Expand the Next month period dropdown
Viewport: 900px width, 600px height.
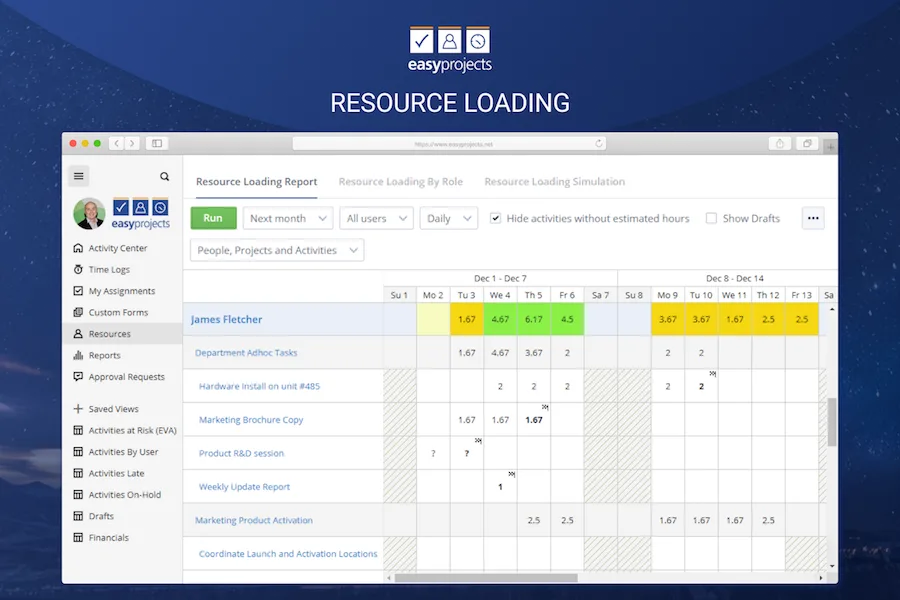click(x=288, y=218)
